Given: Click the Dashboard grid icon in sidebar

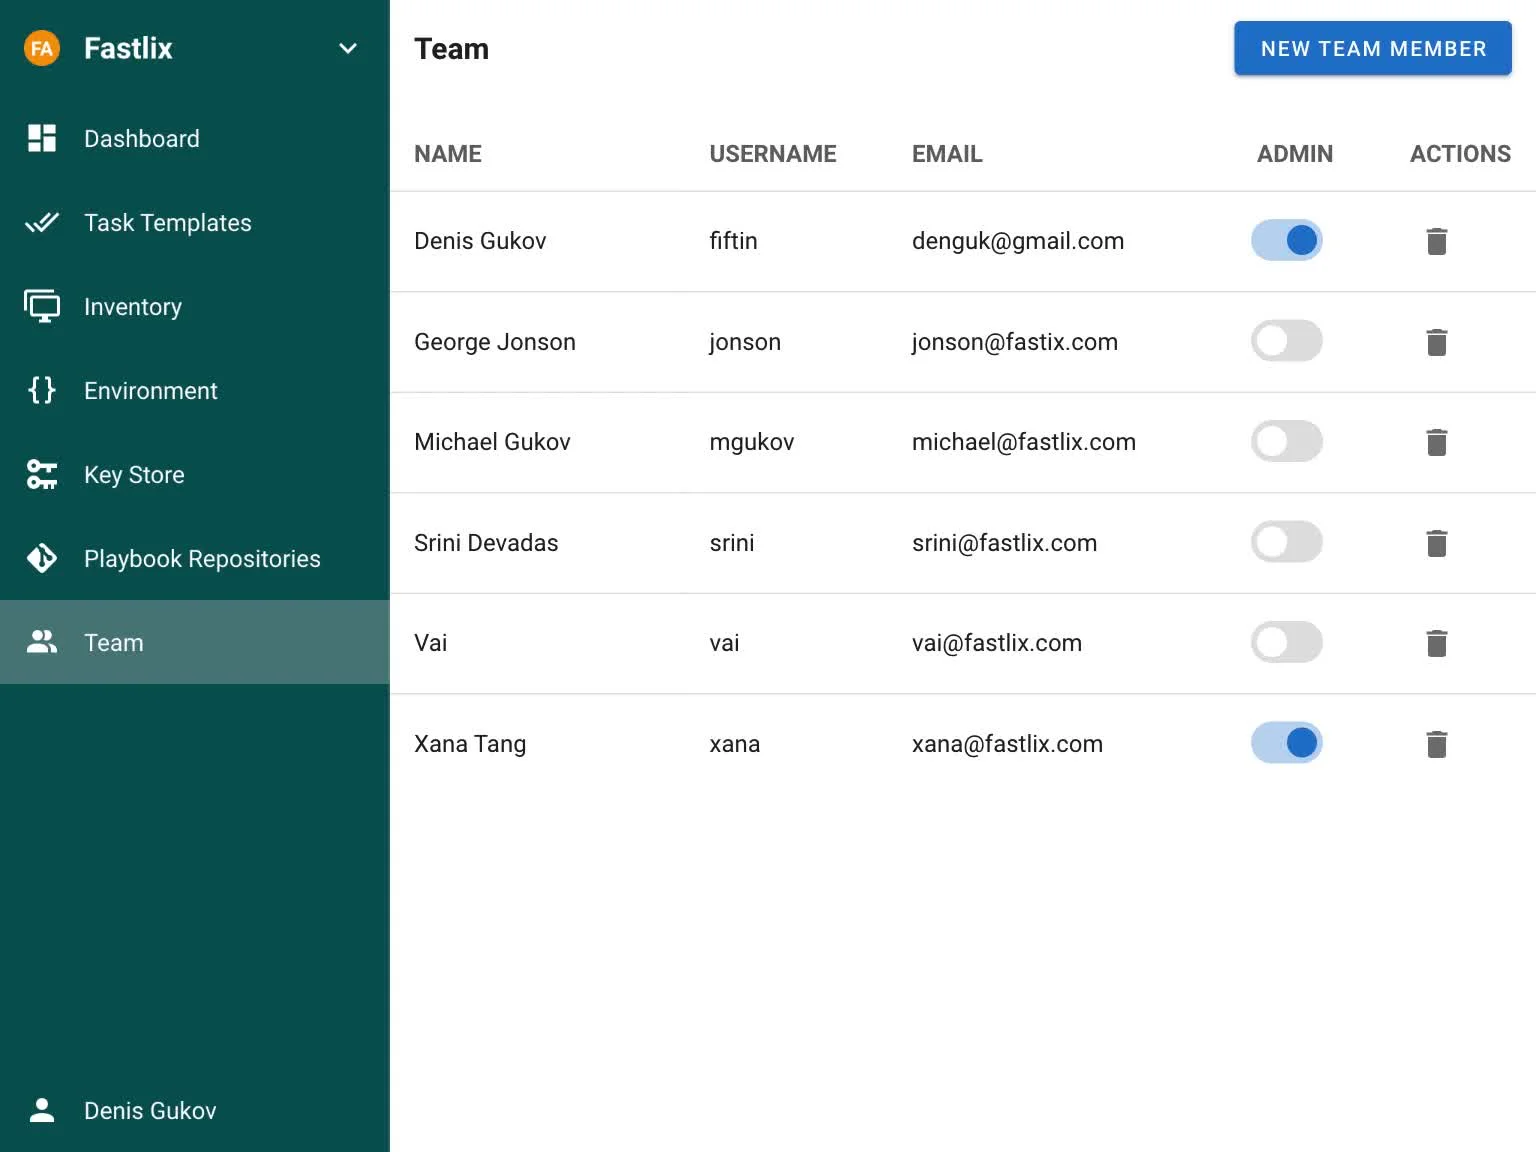Looking at the screenshot, I should click(x=42, y=138).
